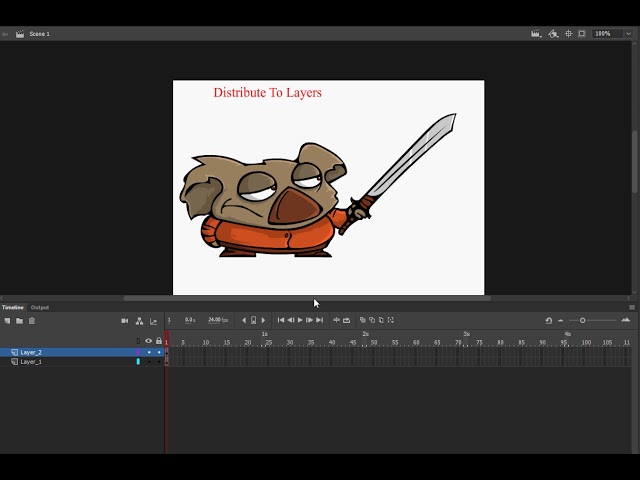Toggle visibility dot of Layer_2

pyautogui.click(x=149, y=352)
